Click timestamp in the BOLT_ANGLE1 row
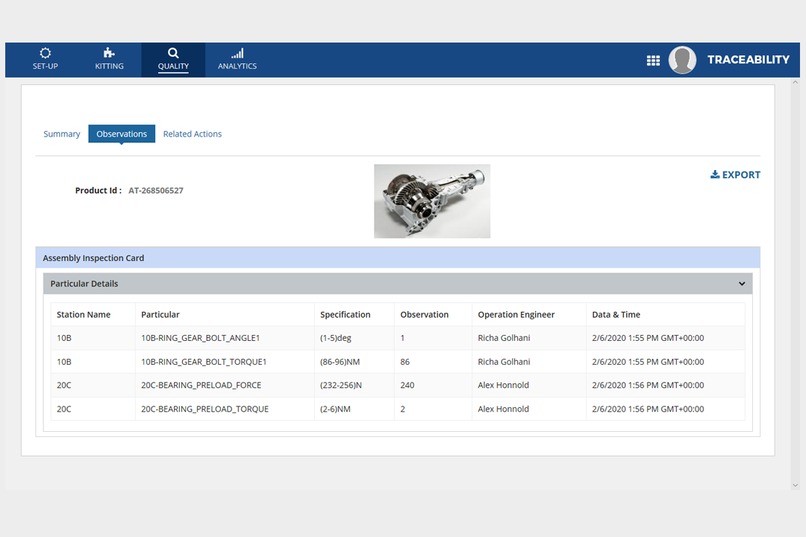The image size is (806, 537). [648, 338]
